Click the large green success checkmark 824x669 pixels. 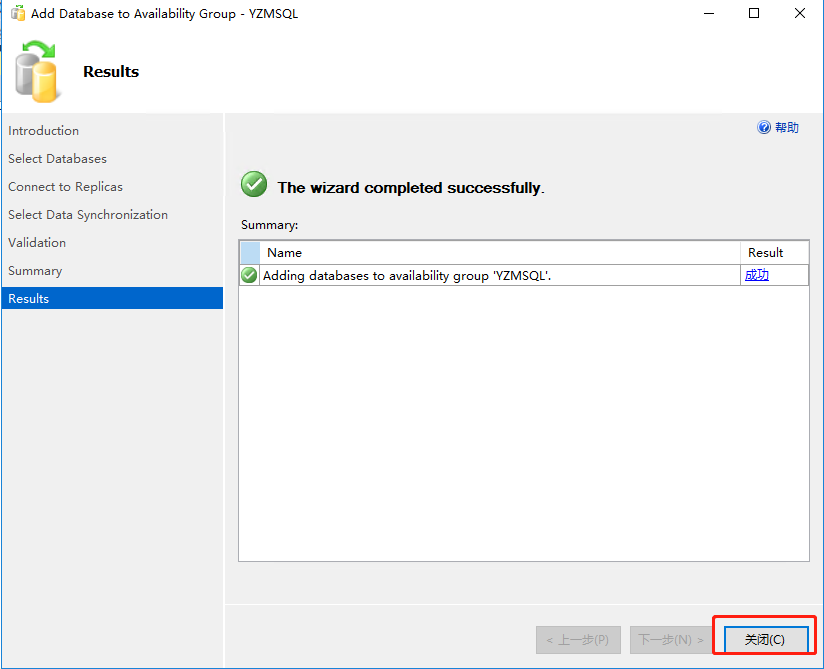point(254,185)
